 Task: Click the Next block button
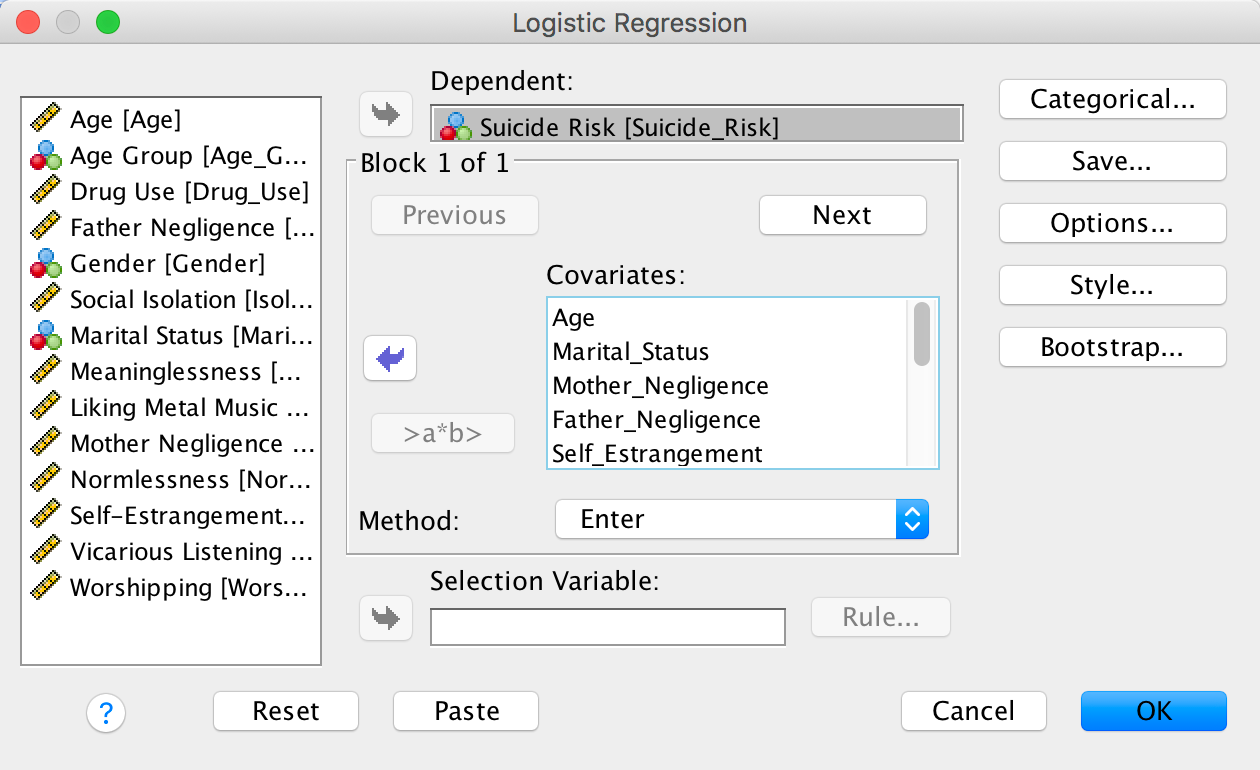point(842,215)
